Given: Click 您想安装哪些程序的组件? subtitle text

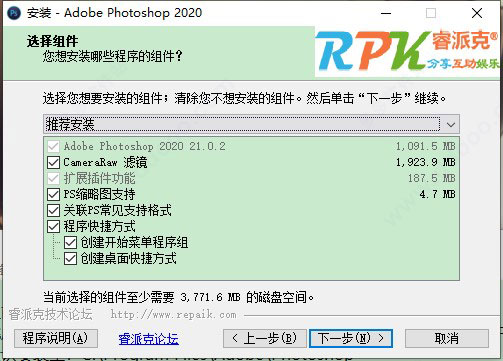Looking at the screenshot, I should tap(113, 56).
